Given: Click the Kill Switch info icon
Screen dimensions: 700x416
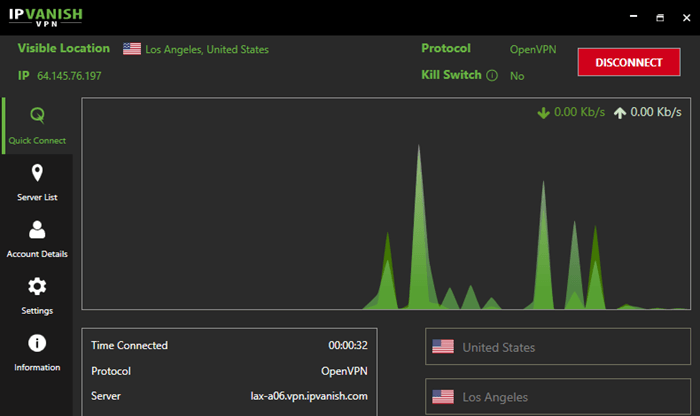Looking at the screenshot, I should (x=492, y=75).
